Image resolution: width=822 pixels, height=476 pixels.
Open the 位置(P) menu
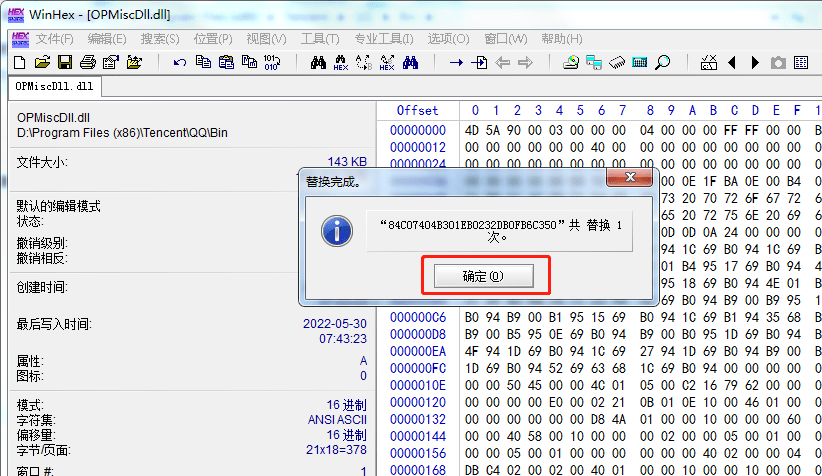pyautogui.click(x=213, y=39)
